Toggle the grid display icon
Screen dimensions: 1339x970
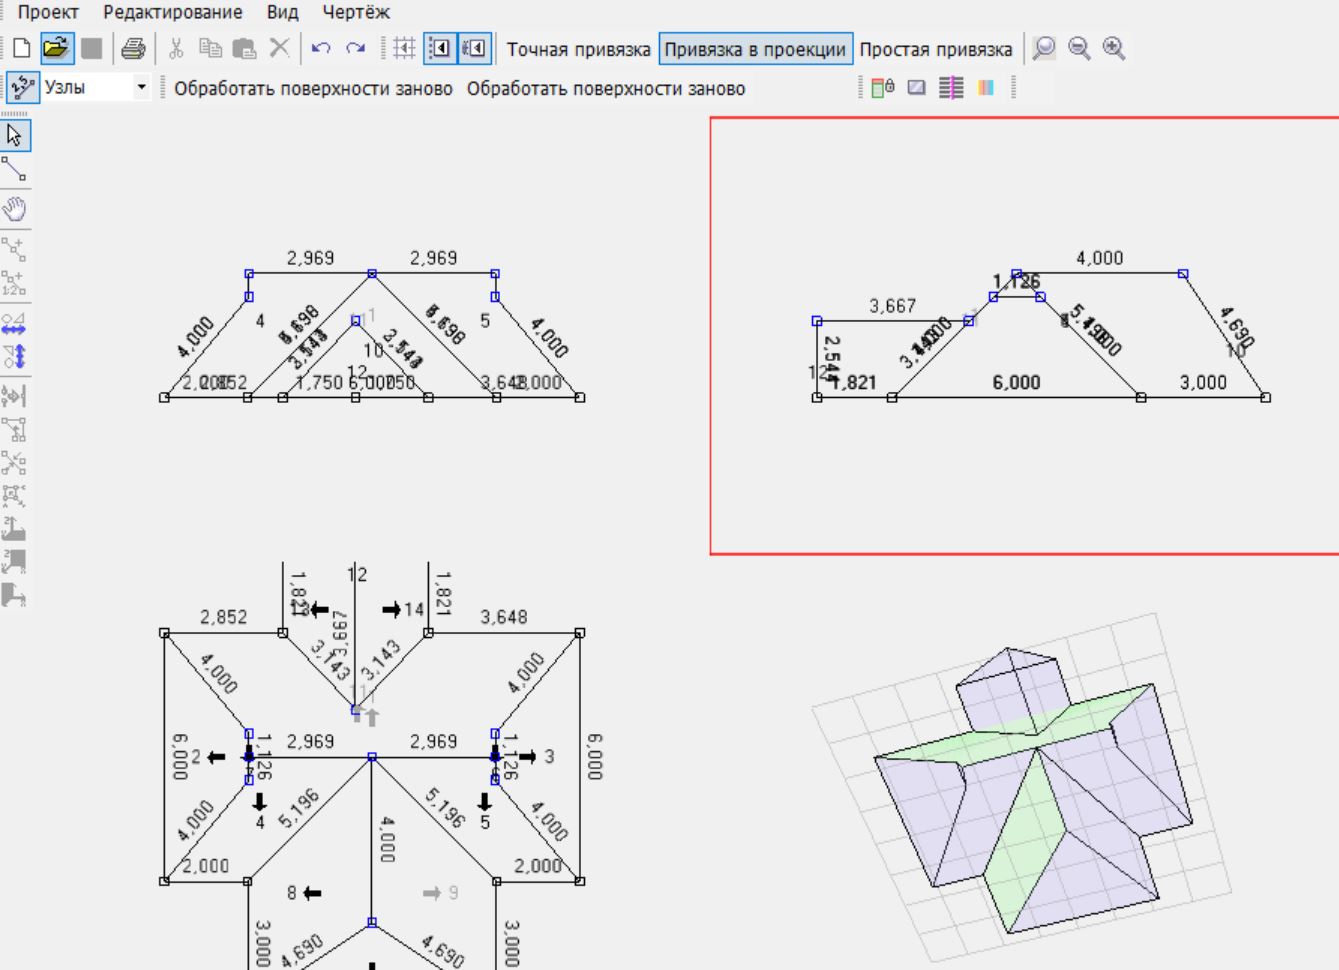404,48
